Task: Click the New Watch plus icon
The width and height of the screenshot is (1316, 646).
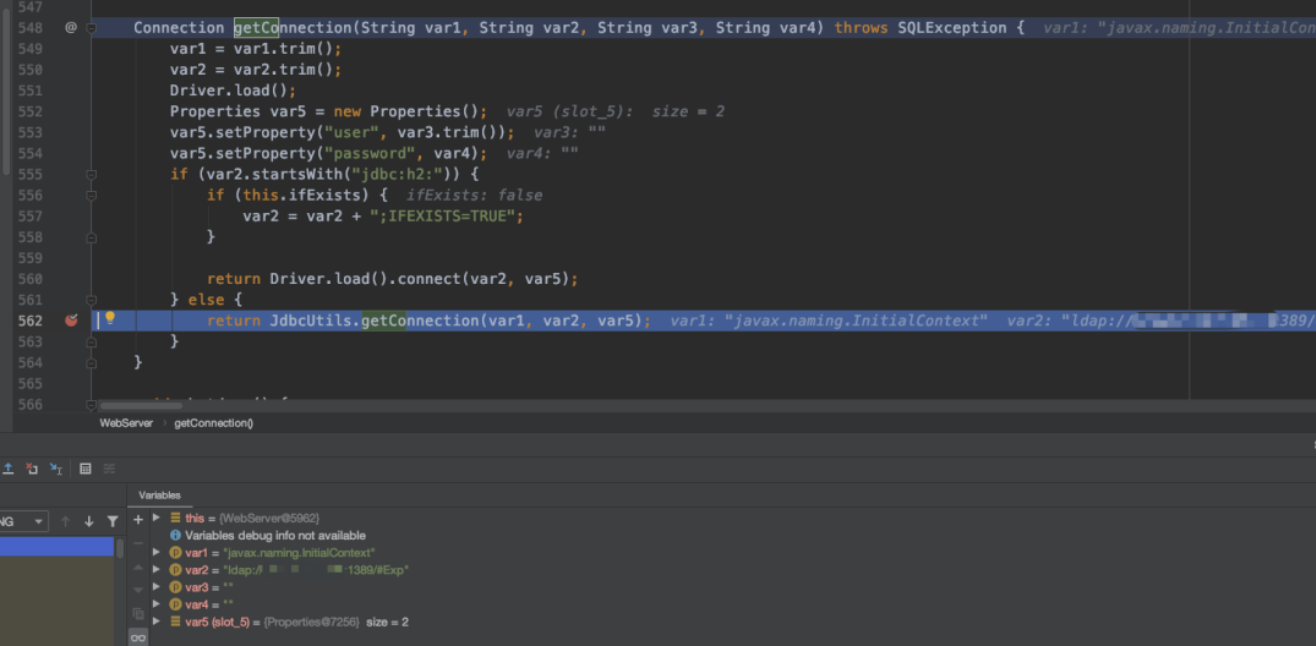Action: tap(138, 519)
